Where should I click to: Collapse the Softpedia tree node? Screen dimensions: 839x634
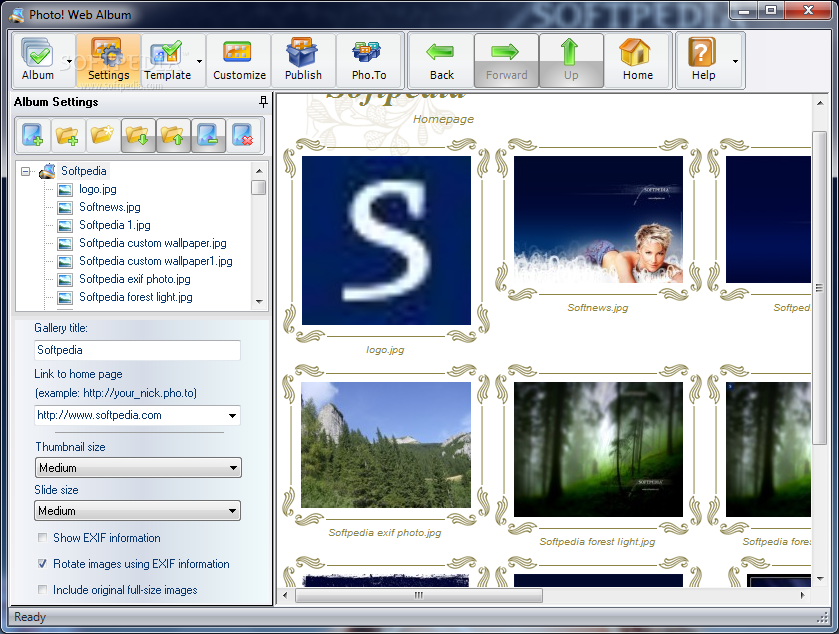[25, 172]
